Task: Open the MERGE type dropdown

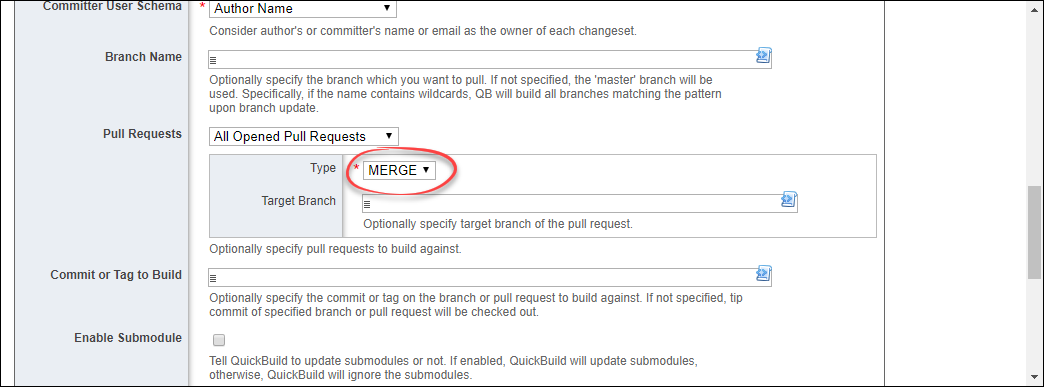Action: coord(399,170)
